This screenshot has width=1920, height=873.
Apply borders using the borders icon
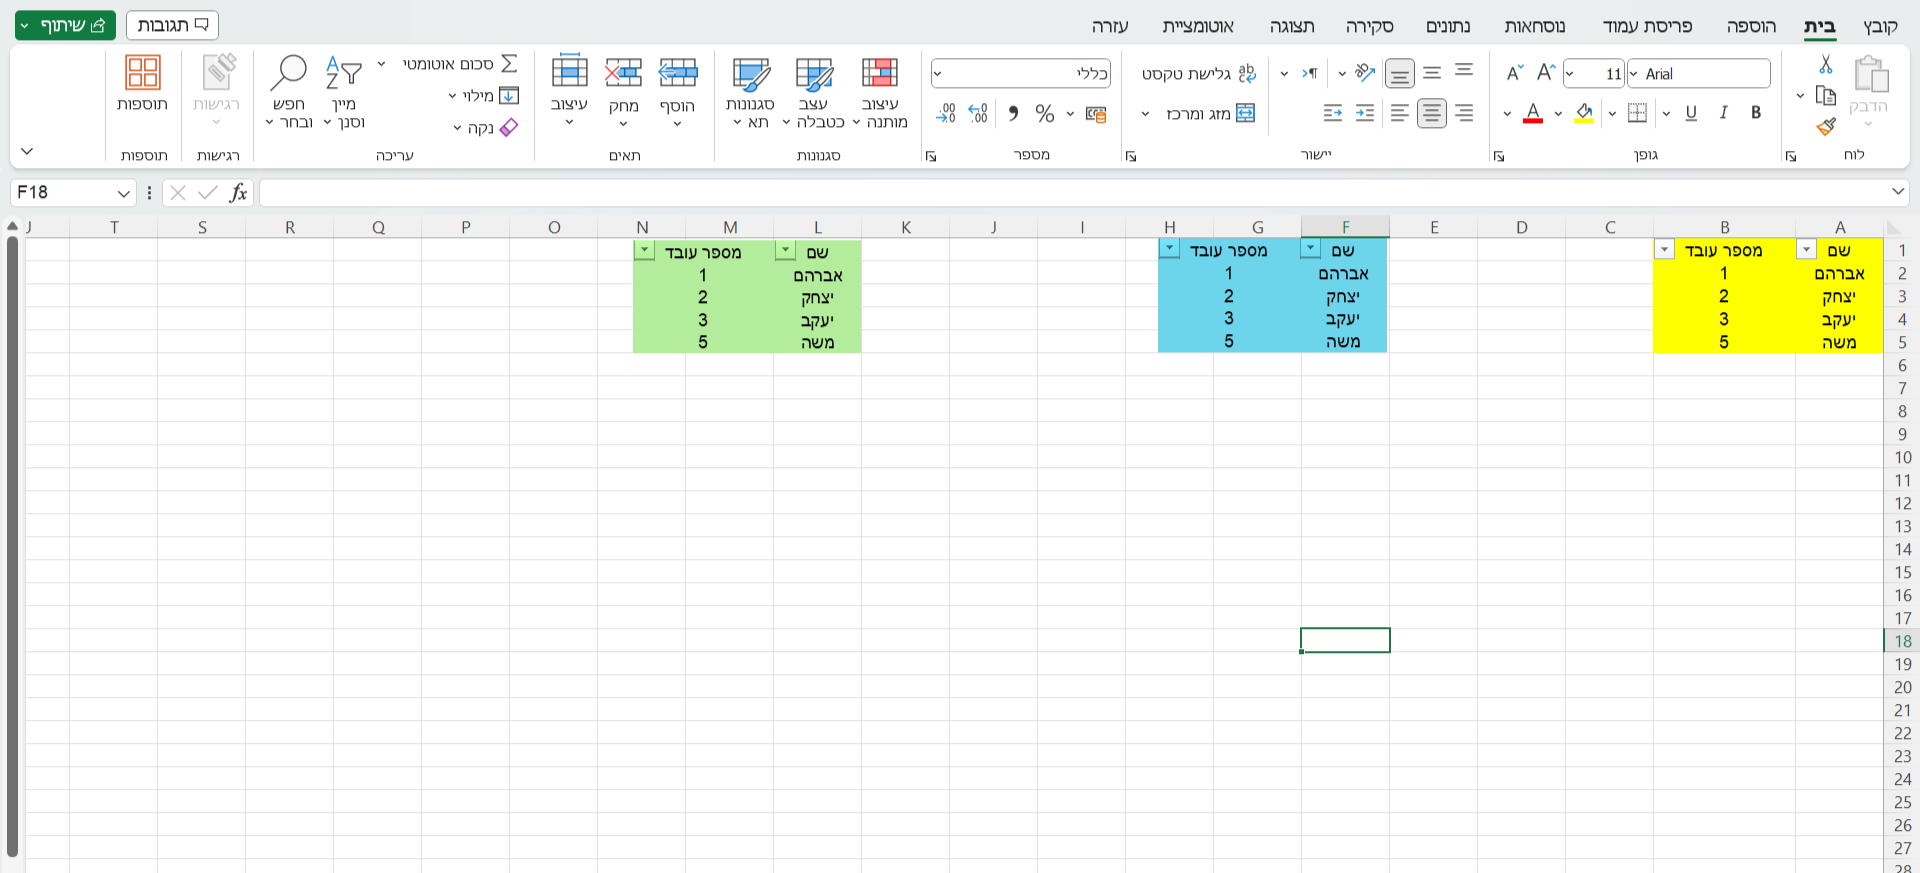tap(1637, 113)
